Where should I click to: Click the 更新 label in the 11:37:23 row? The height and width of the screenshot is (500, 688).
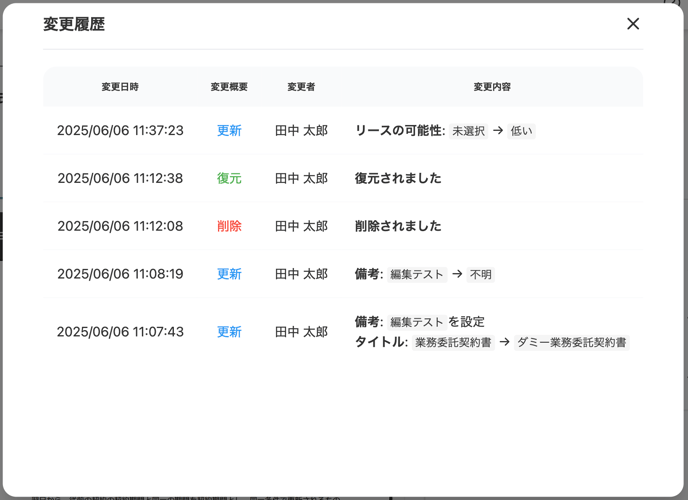click(x=229, y=131)
